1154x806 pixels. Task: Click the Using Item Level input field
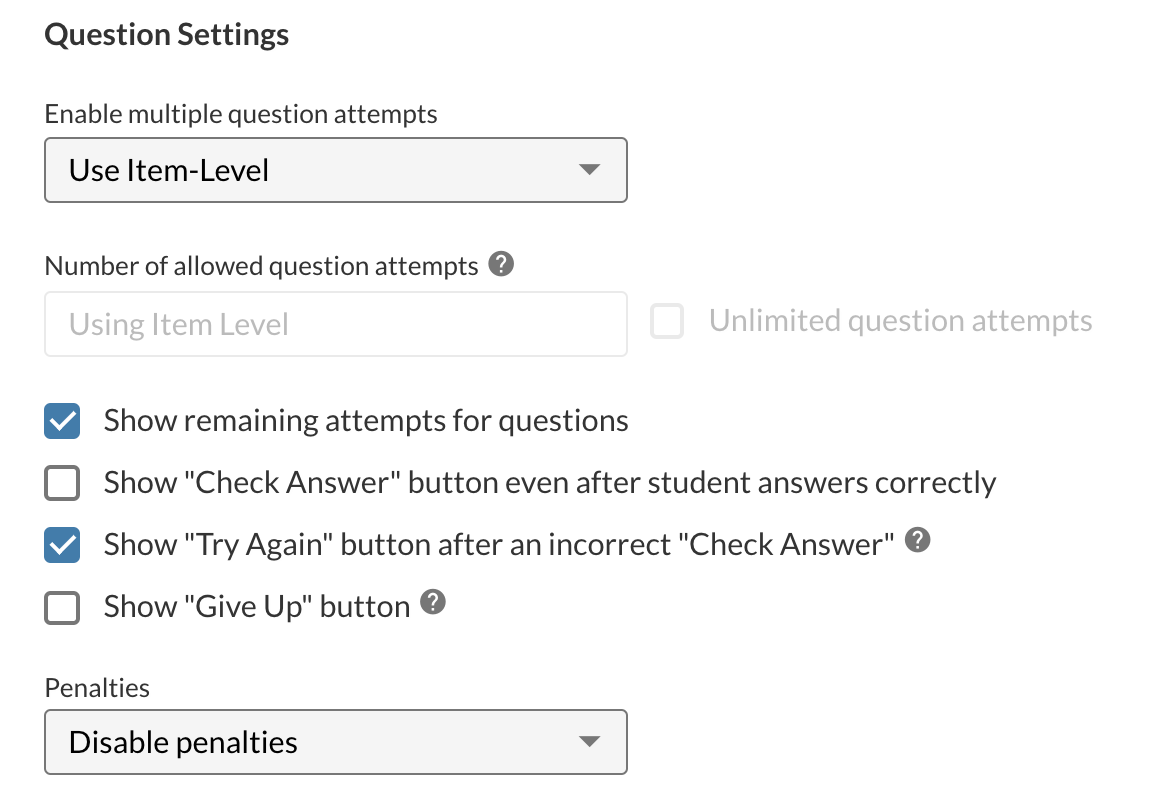point(335,323)
